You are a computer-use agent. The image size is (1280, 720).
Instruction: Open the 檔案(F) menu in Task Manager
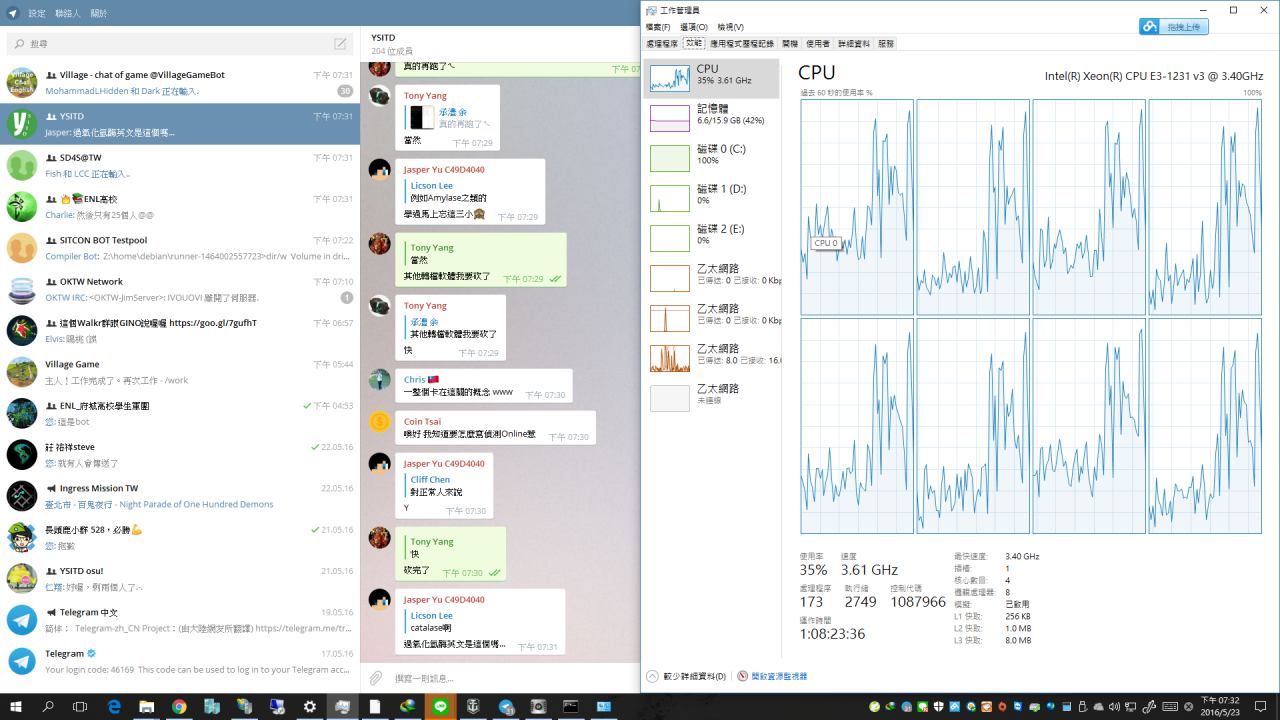click(659, 27)
